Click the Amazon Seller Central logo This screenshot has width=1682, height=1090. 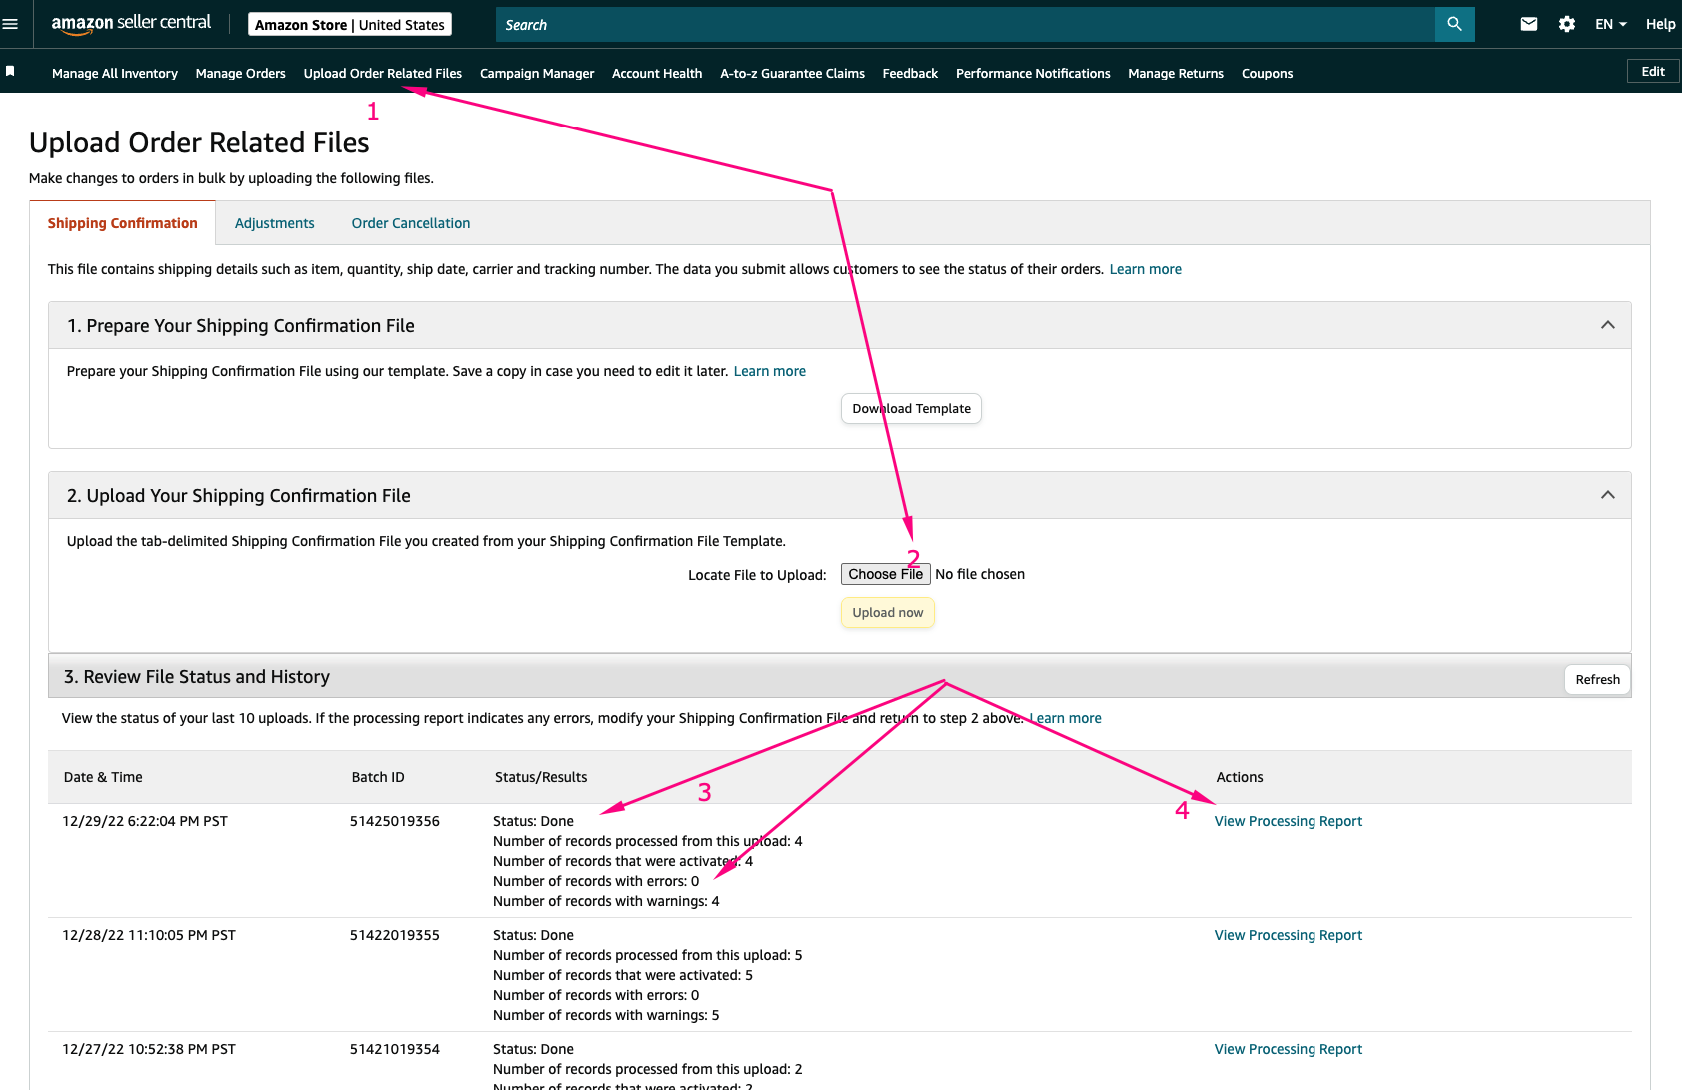(x=131, y=24)
